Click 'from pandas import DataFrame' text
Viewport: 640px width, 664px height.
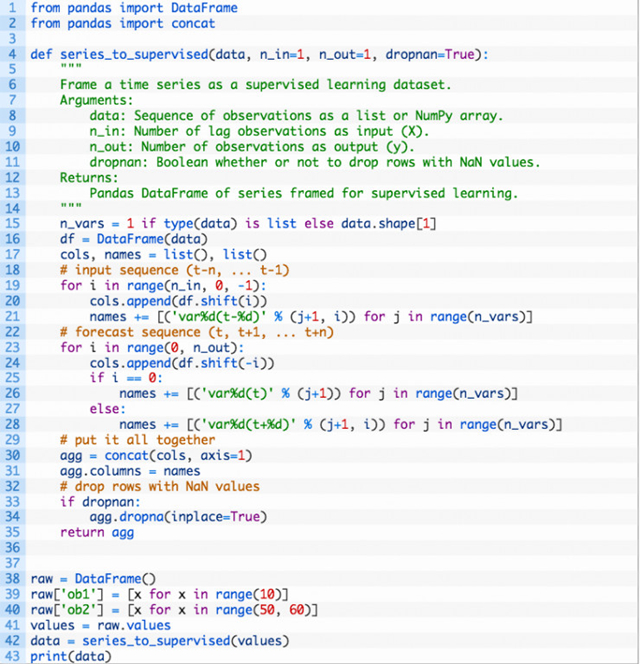134,8
